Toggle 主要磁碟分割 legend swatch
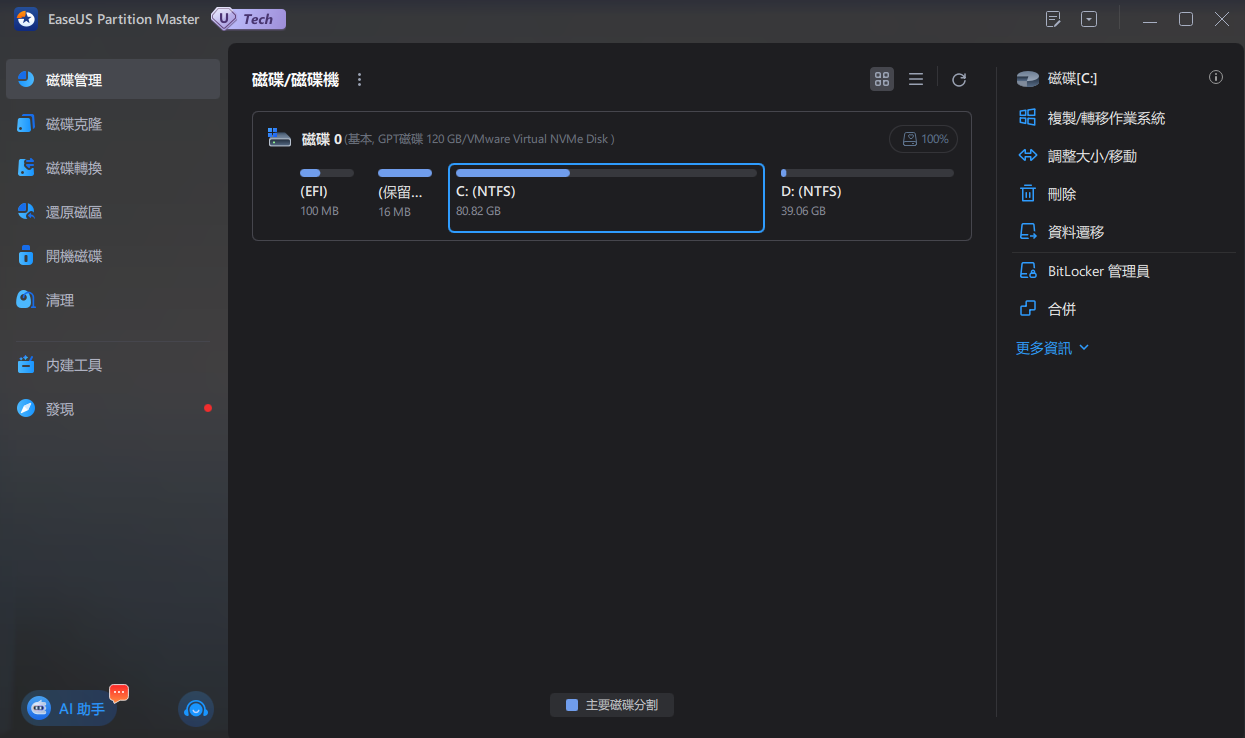 pyautogui.click(x=572, y=705)
